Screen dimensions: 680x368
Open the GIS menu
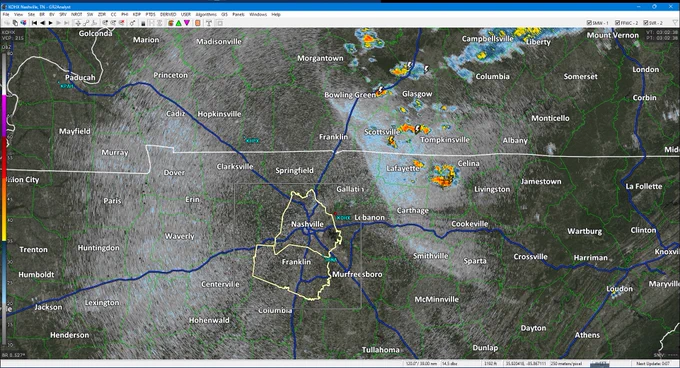click(224, 14)
